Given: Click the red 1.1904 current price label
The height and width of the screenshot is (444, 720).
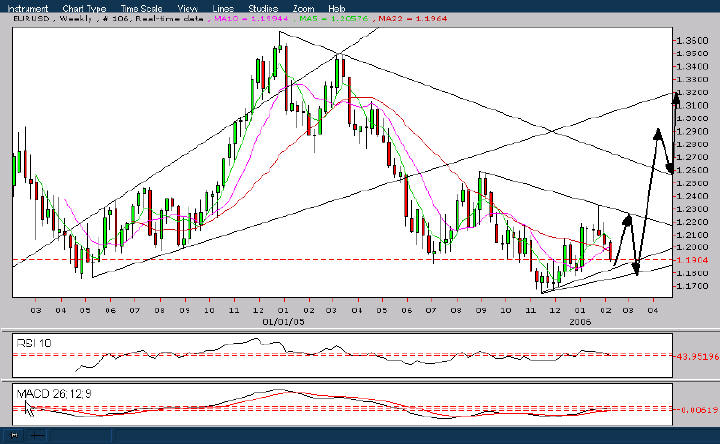Looking at the screenshot, I should [x=692, y=260].
